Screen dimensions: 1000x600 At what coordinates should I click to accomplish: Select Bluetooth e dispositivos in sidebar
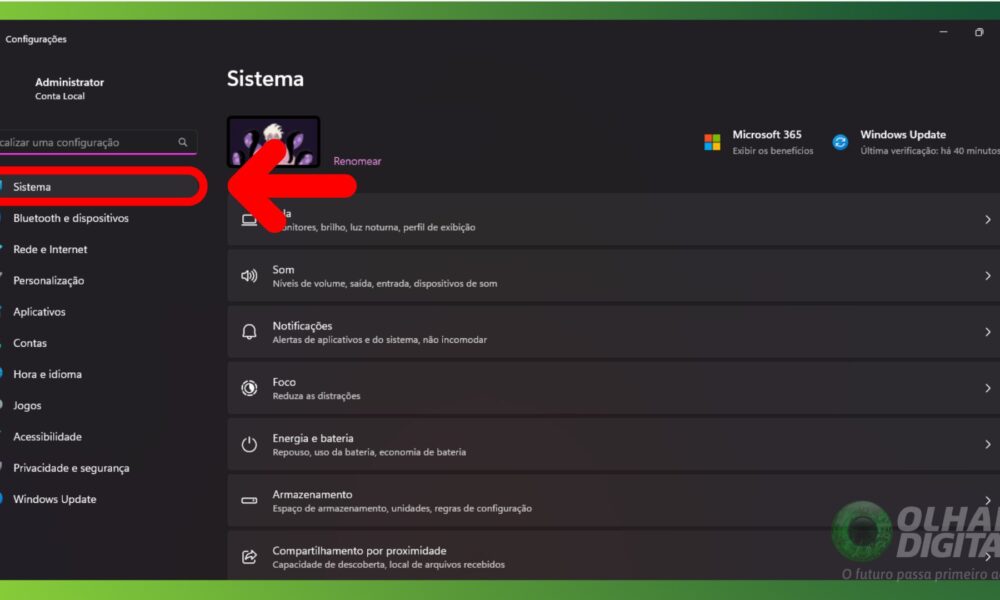70,218
